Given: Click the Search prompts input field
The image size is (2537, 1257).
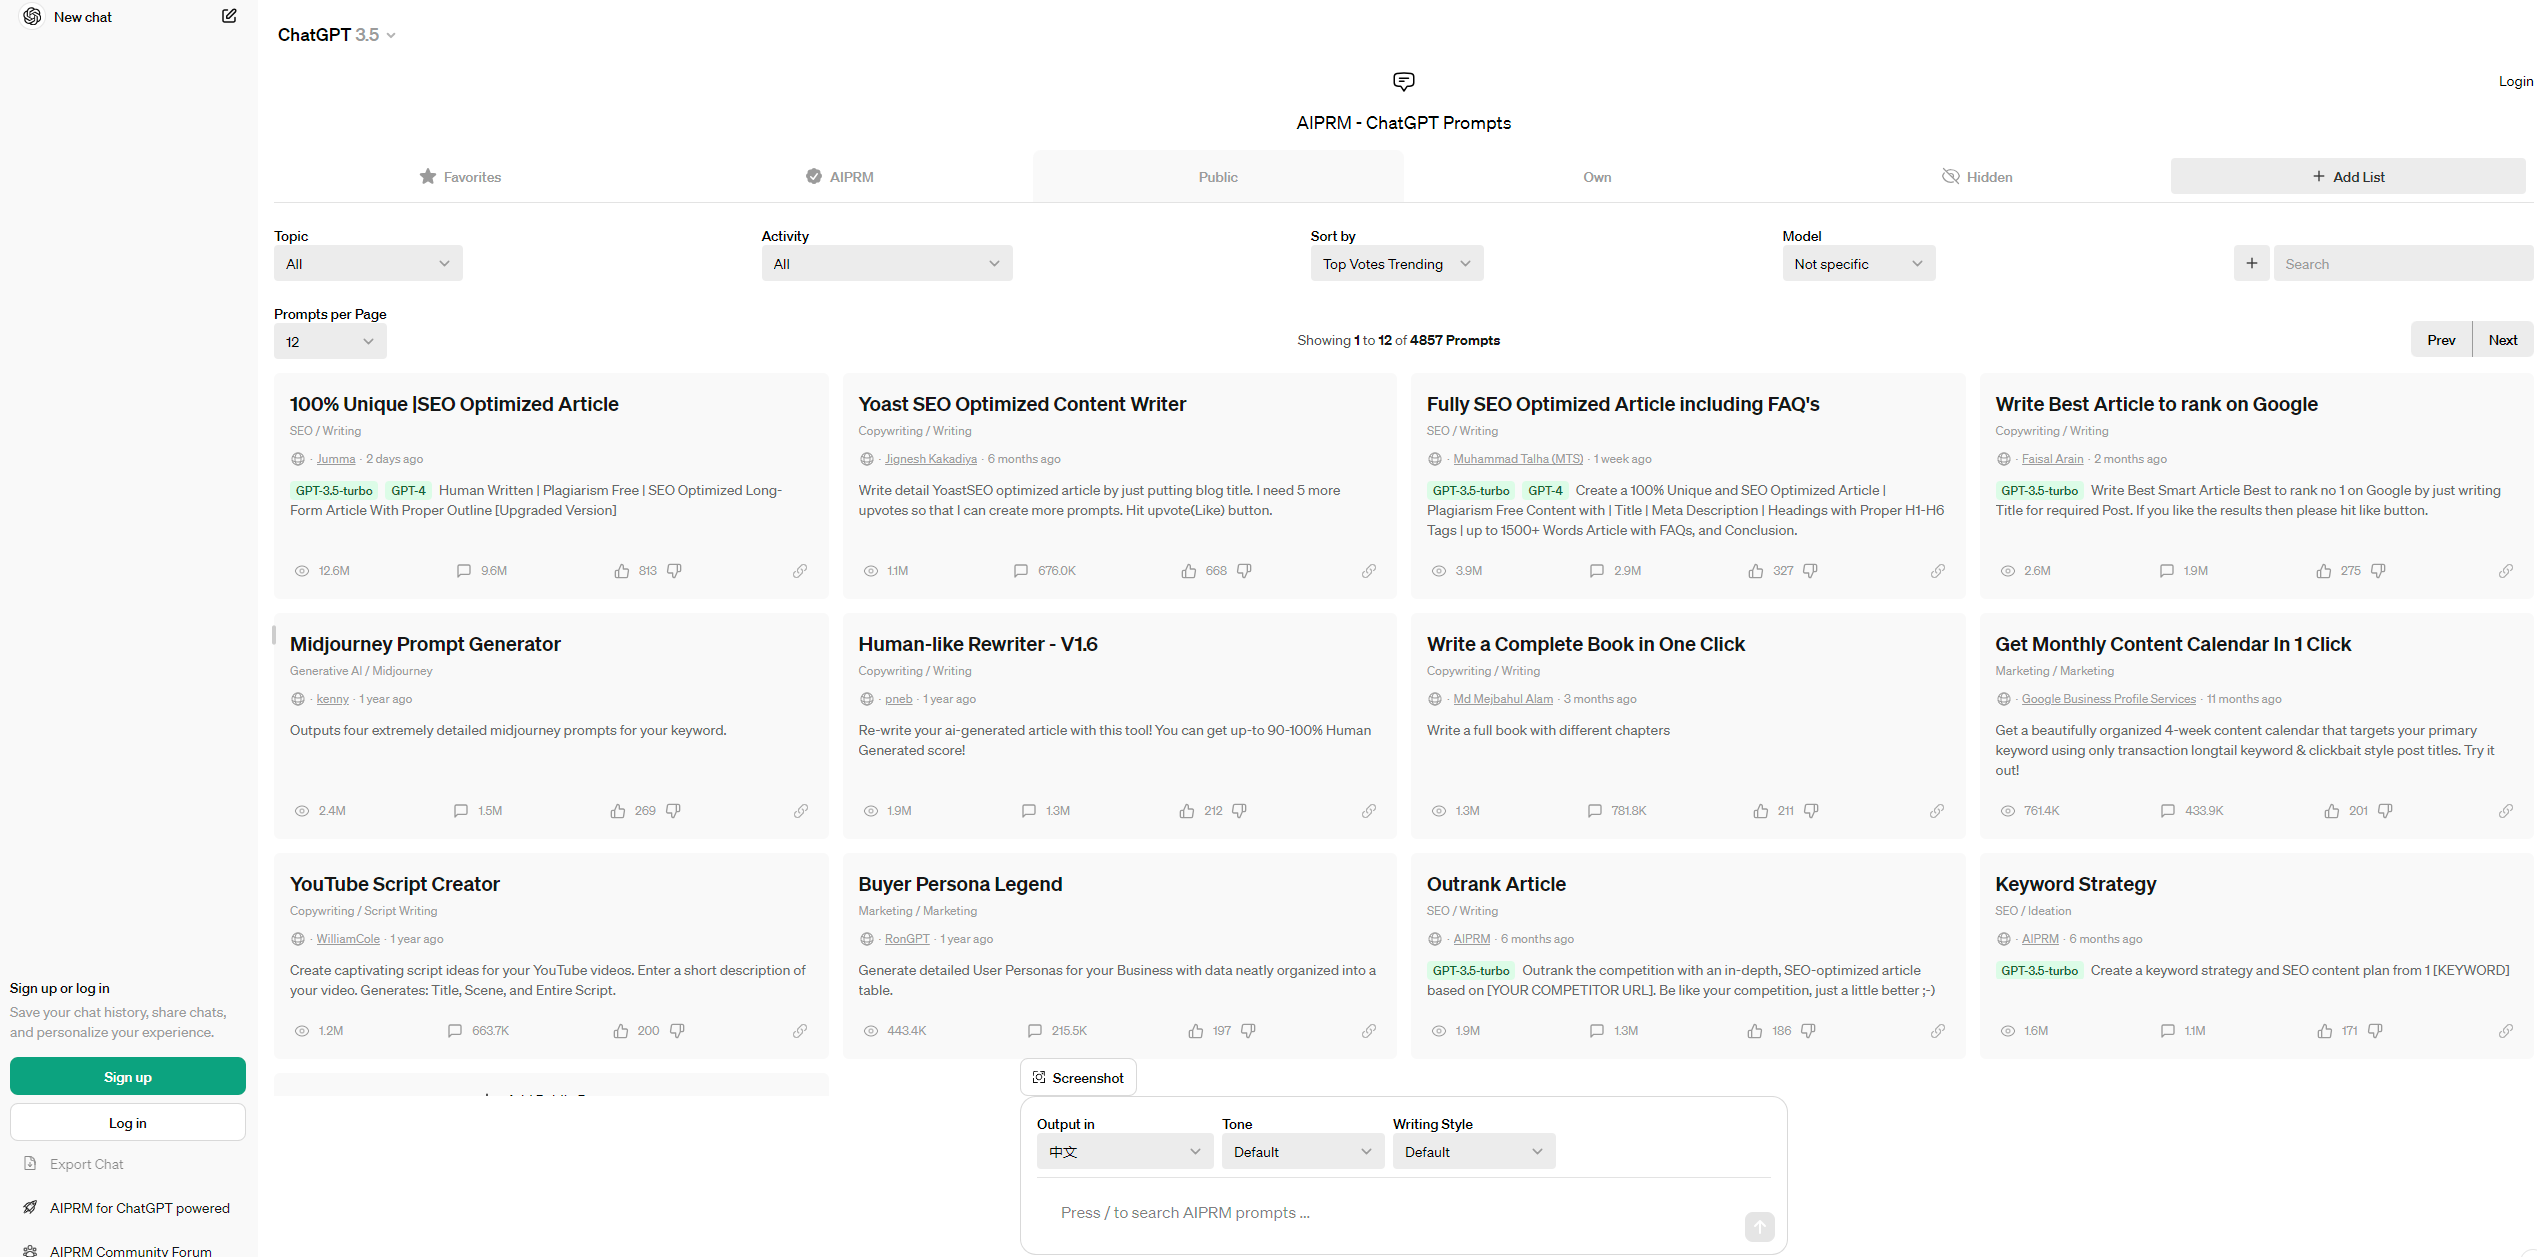Looking at the screenshot, I should point(2403,264).
